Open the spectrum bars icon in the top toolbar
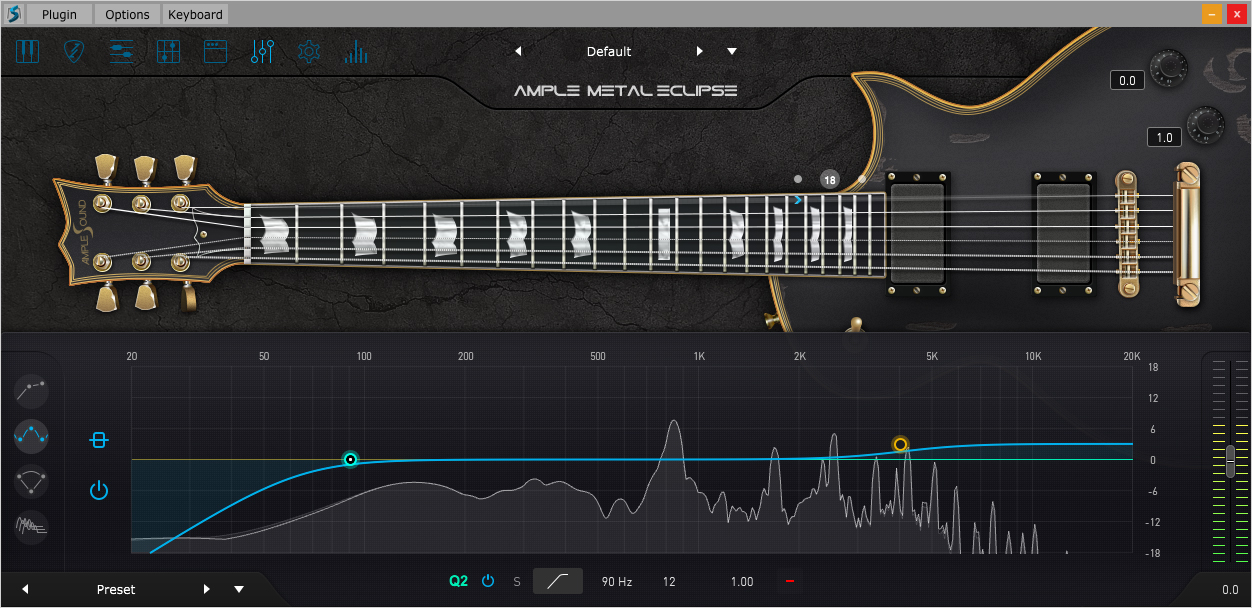 click(x=356, y=52)
